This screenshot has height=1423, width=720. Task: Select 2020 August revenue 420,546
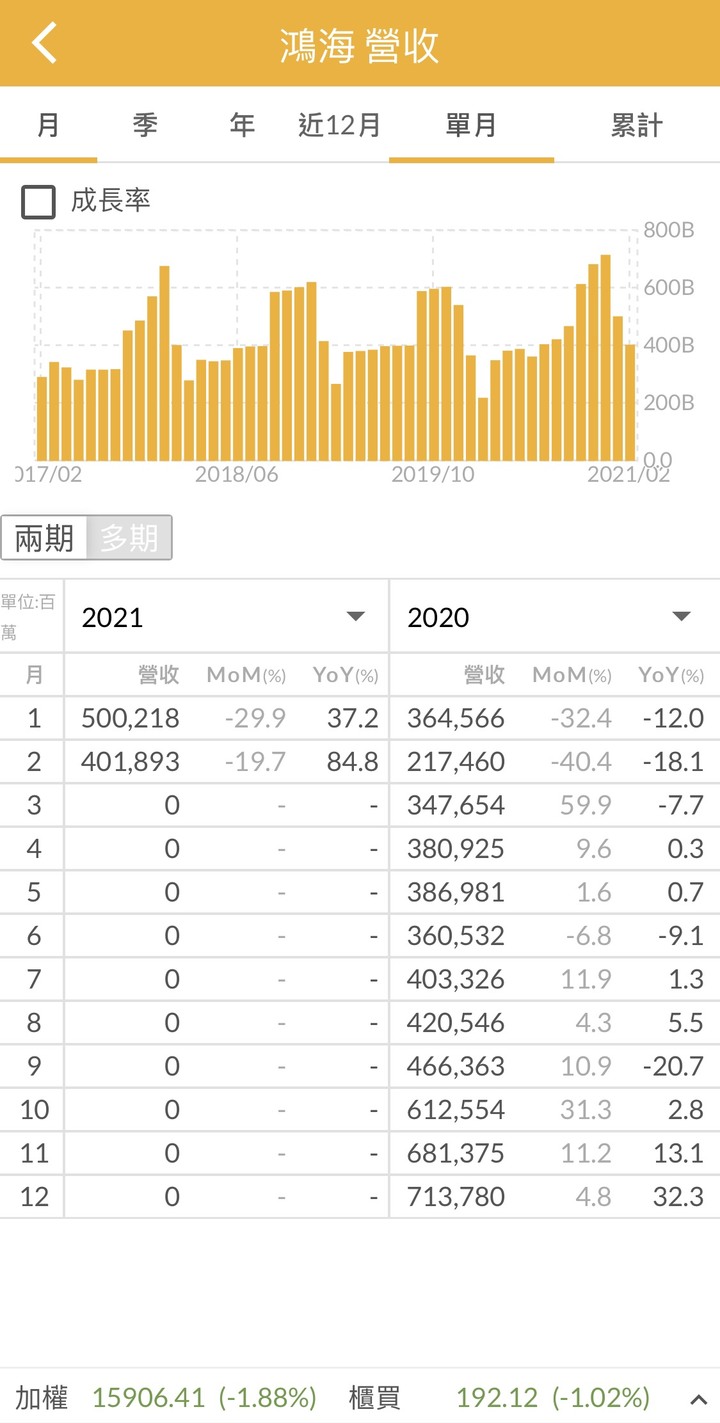[x=456, y=1023]
